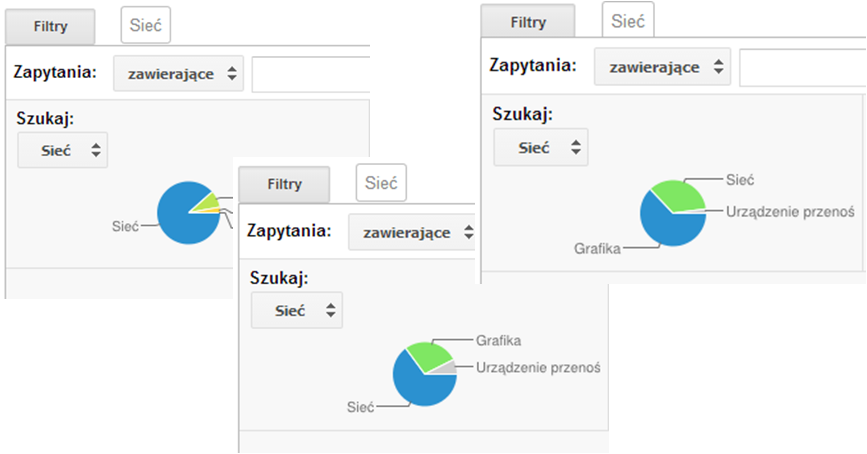The height and width of the screenshot is (454, 867).
Task: Focus the Zapytania text field in the top-left panel
Action: coord(310,74)
